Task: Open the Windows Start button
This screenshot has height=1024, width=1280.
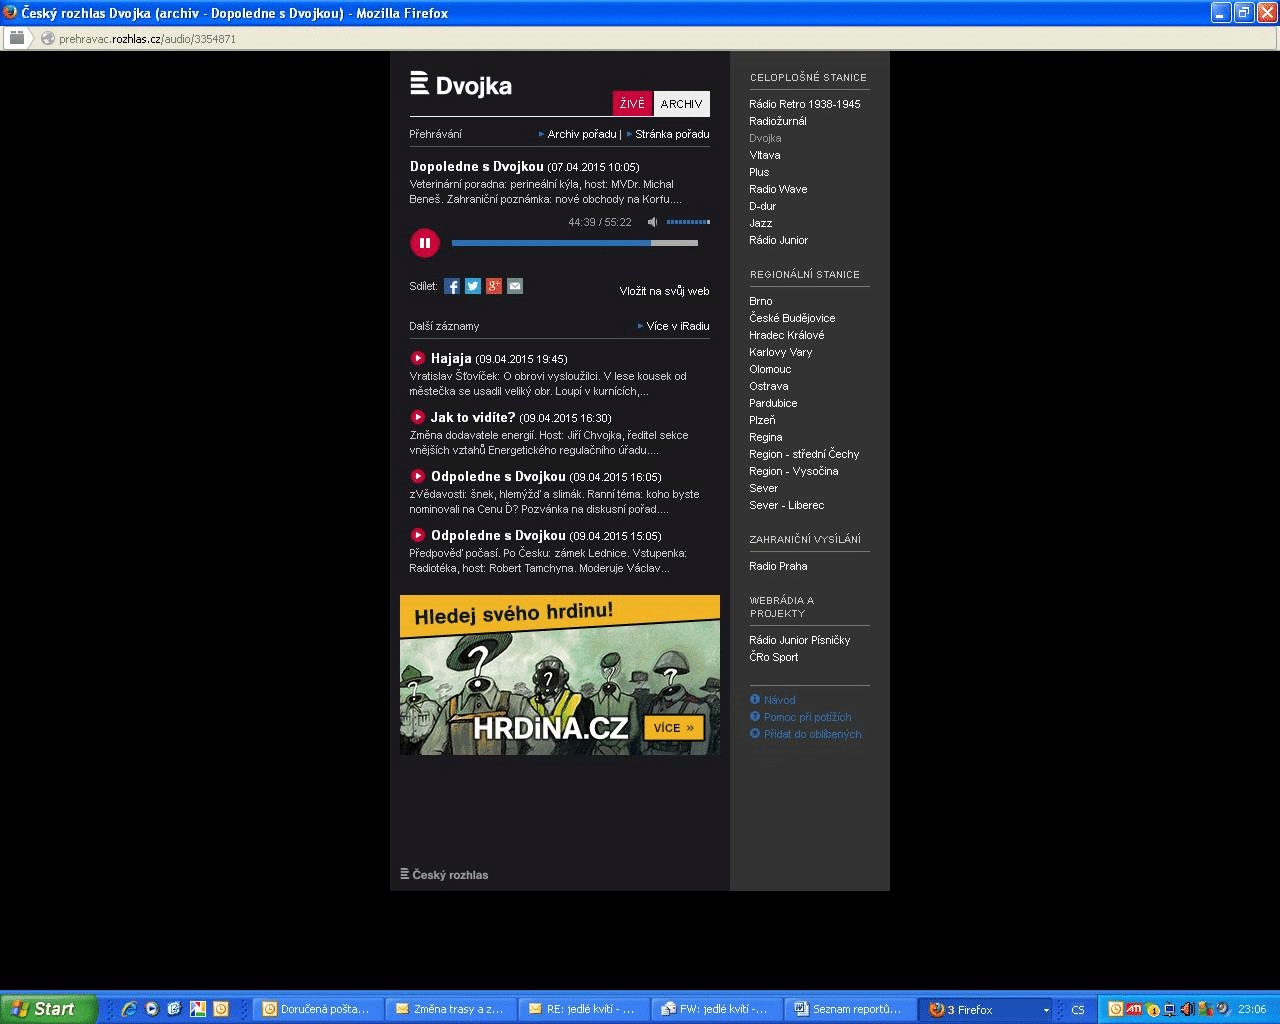Action: pyautogui.click(x=49, y=1009)
